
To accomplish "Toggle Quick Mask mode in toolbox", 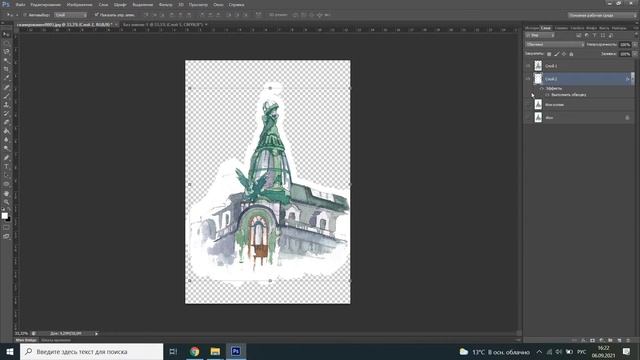I will pyautogui.click(x=6, y=227).
